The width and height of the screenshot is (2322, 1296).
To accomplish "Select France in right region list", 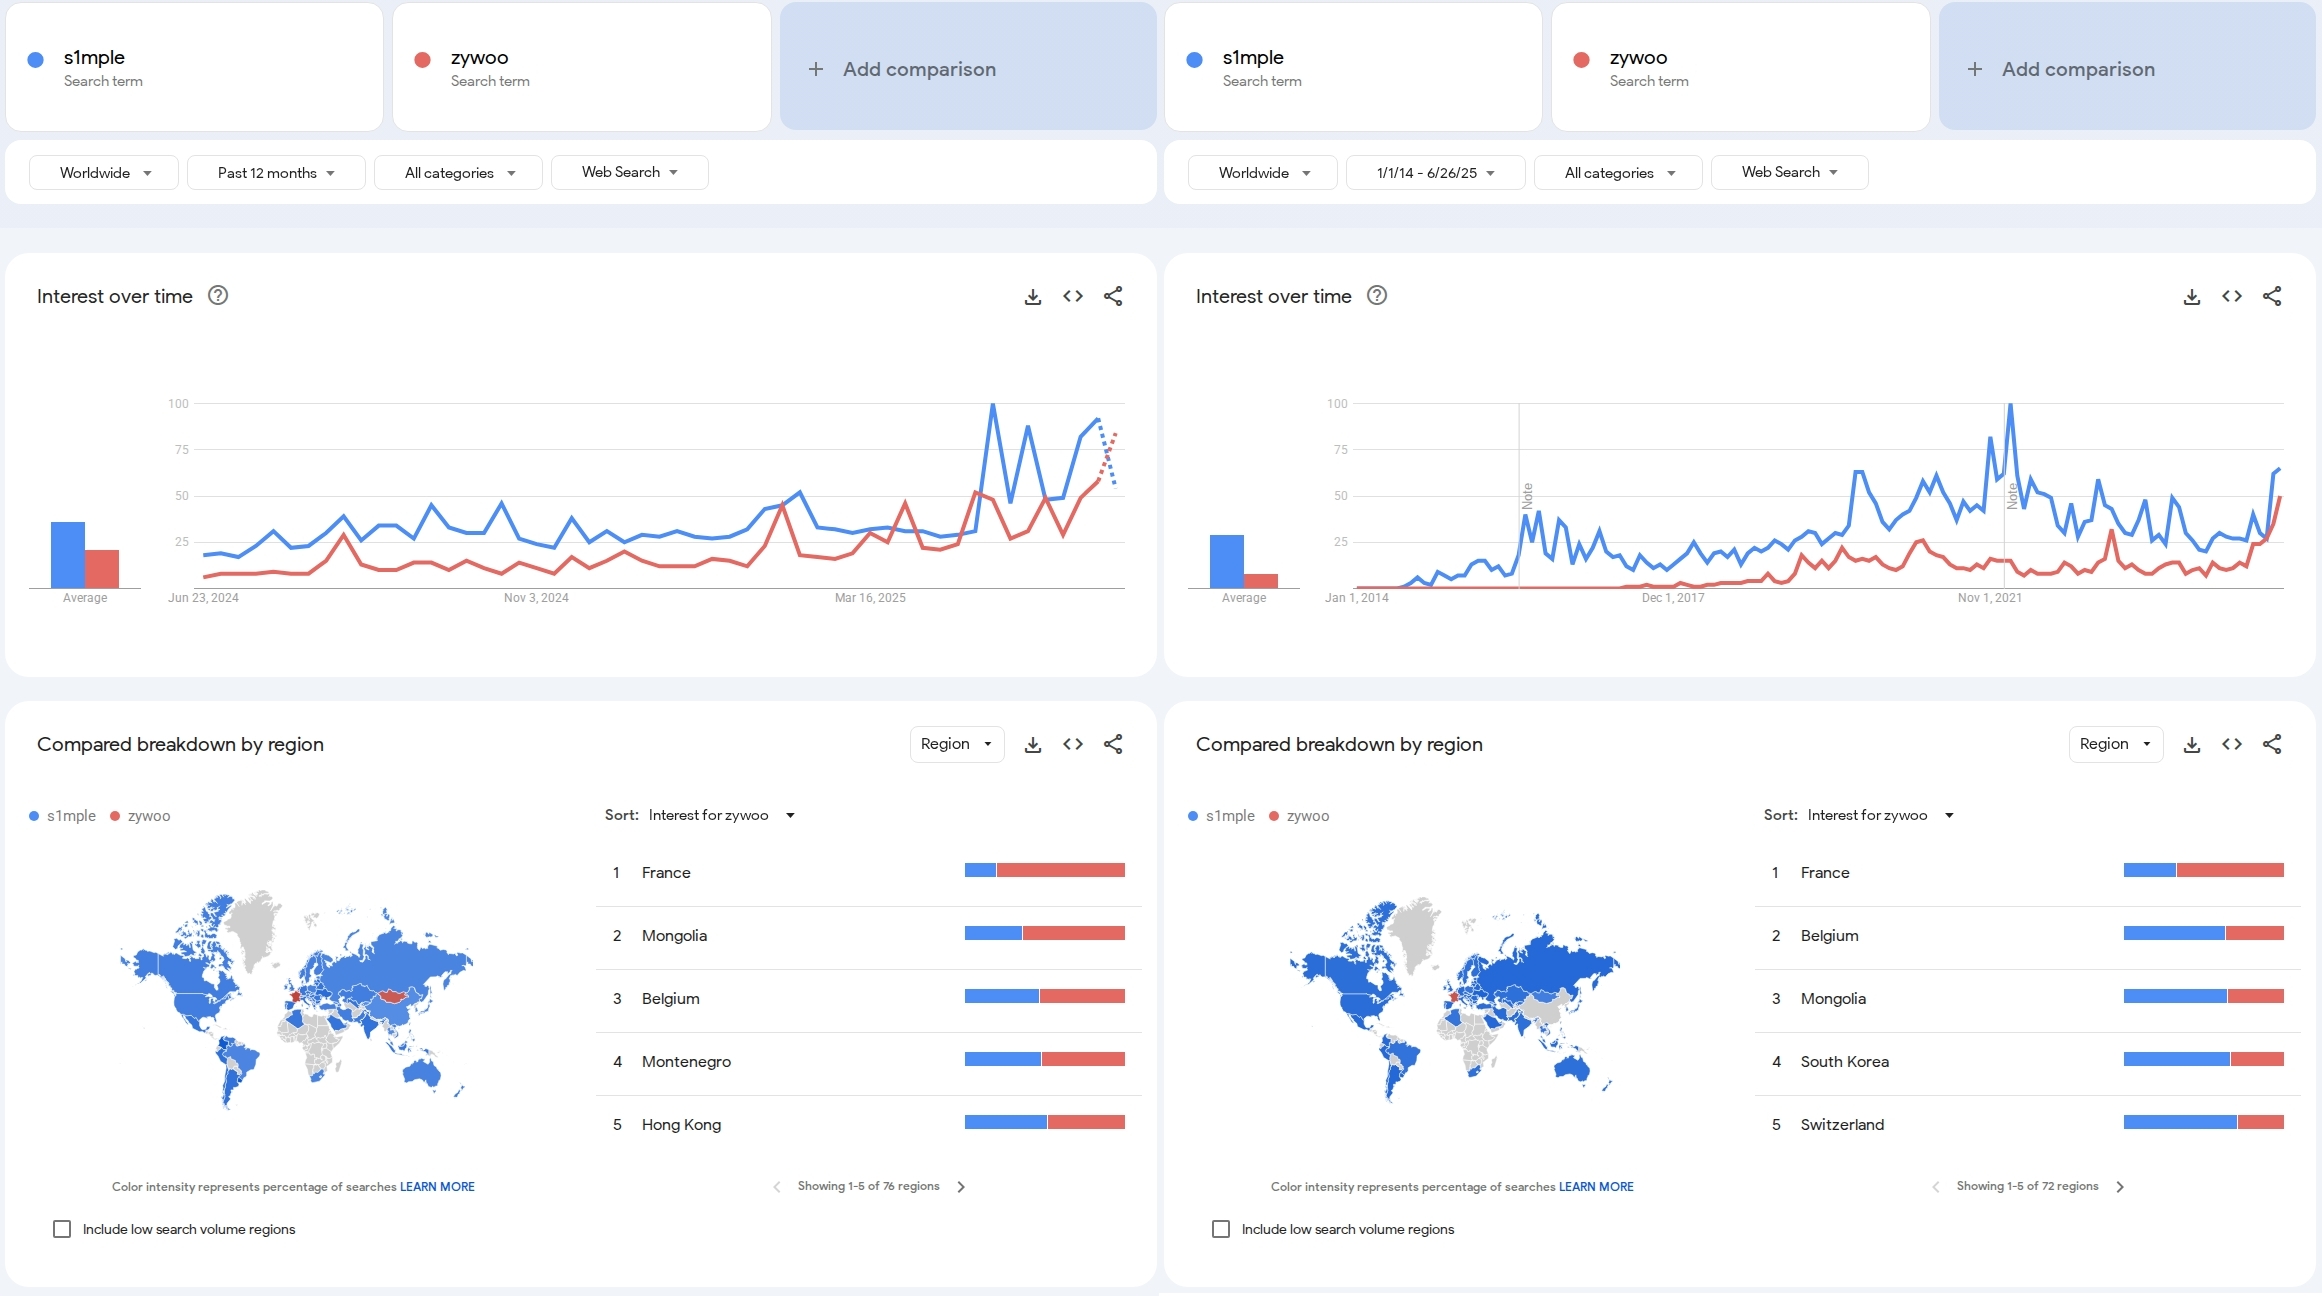I will pyautogui.click(x=2027, y=873).
